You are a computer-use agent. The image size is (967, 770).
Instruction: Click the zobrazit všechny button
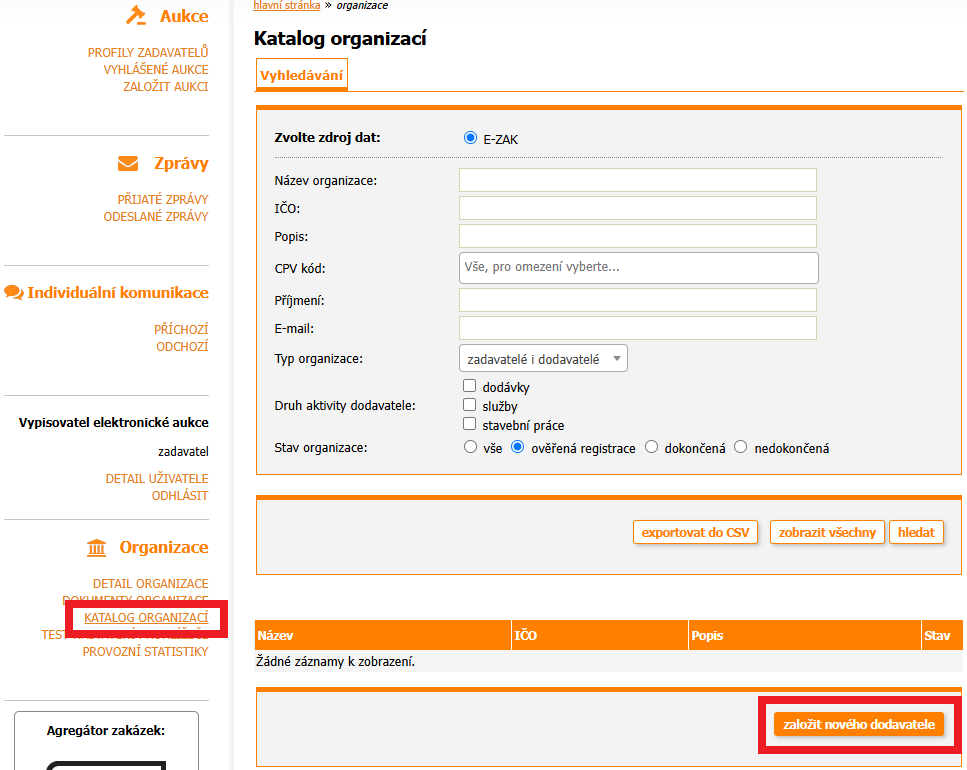point(827,532)
